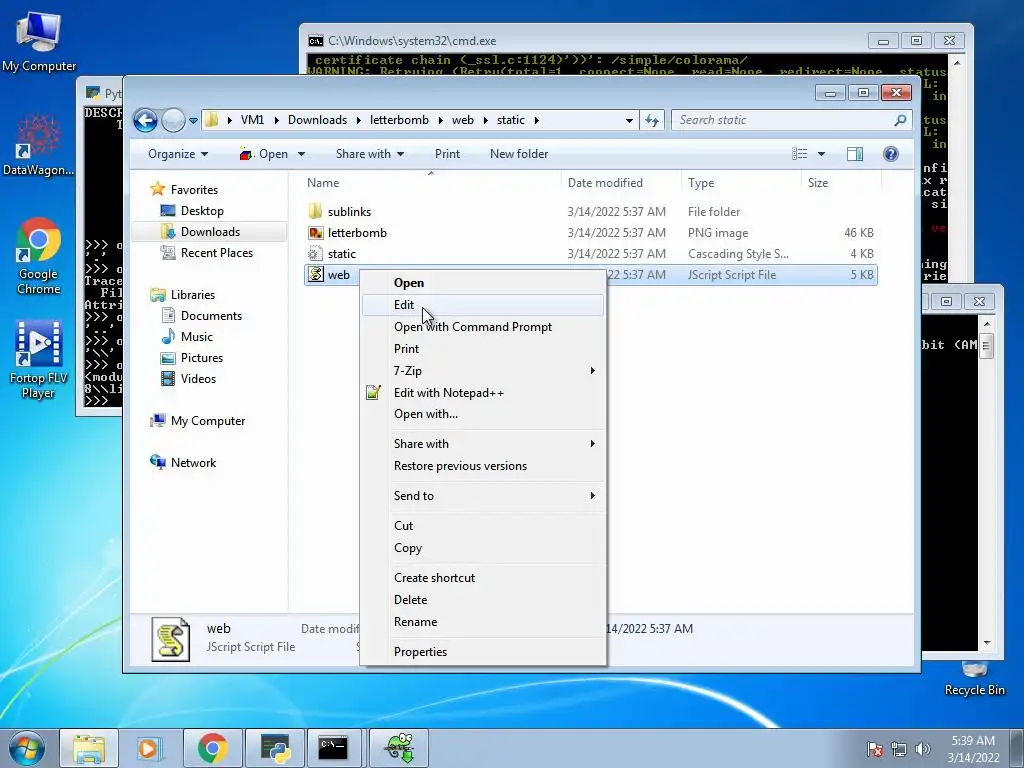Open Fortop FLV Player desktop icon
The height and width of the screenshot is (768, 1024).
click(39, 360)
